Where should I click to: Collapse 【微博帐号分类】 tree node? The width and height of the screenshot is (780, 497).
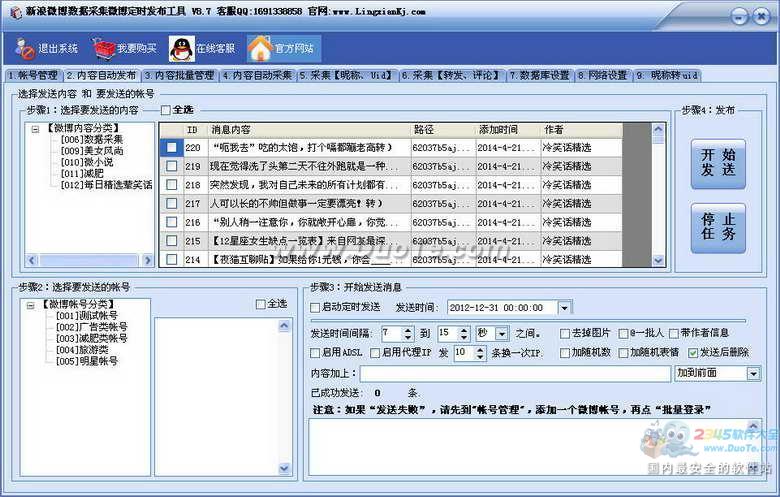(31, 305)
